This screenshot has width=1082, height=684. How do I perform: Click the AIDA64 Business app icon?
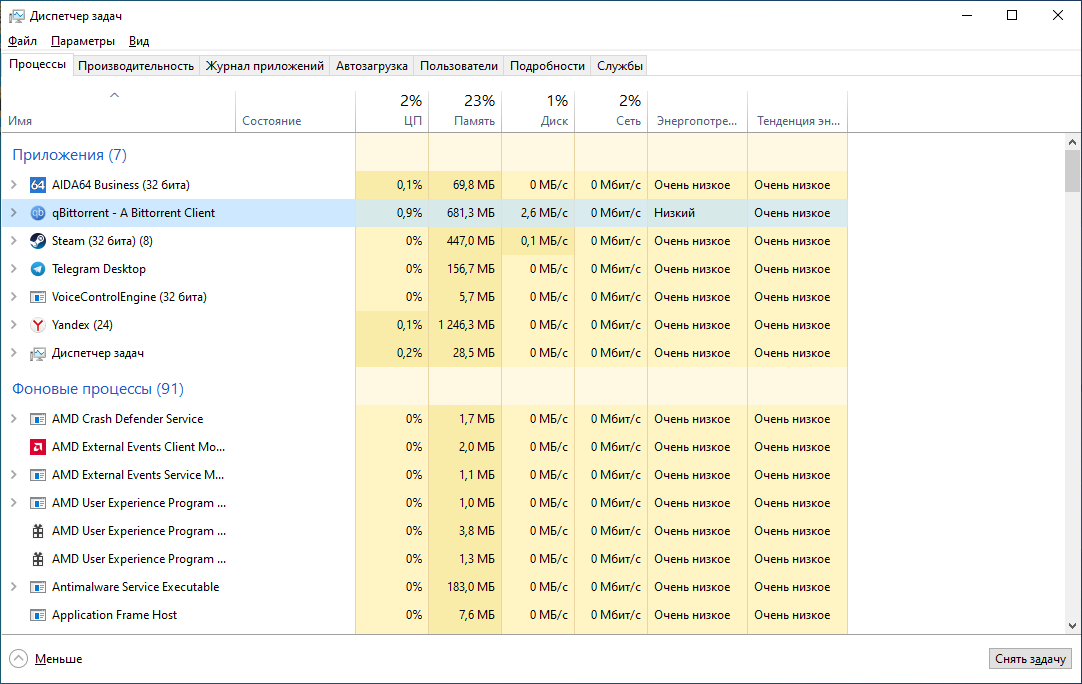[38, 185]
